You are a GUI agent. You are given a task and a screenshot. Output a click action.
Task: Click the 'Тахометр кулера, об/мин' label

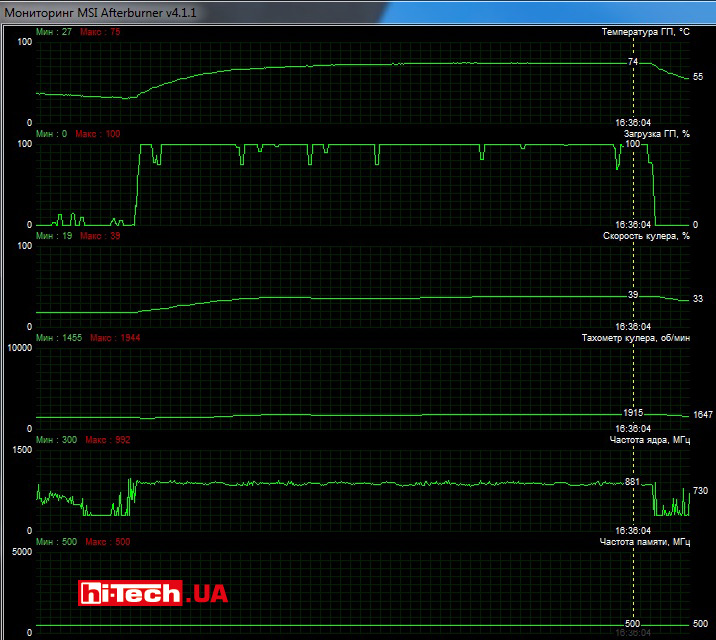click(x=635, y=338)
